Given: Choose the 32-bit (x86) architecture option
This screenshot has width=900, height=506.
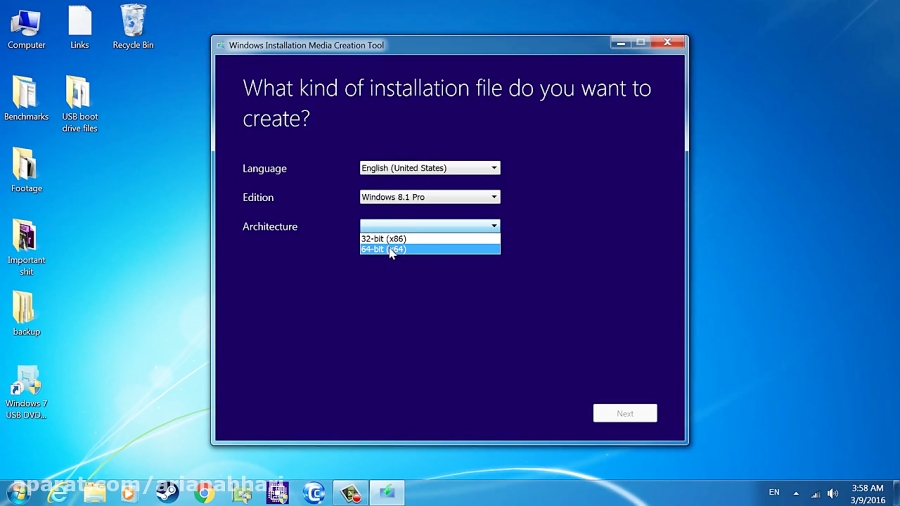Looking at the screenshot, I should (430, 239).
